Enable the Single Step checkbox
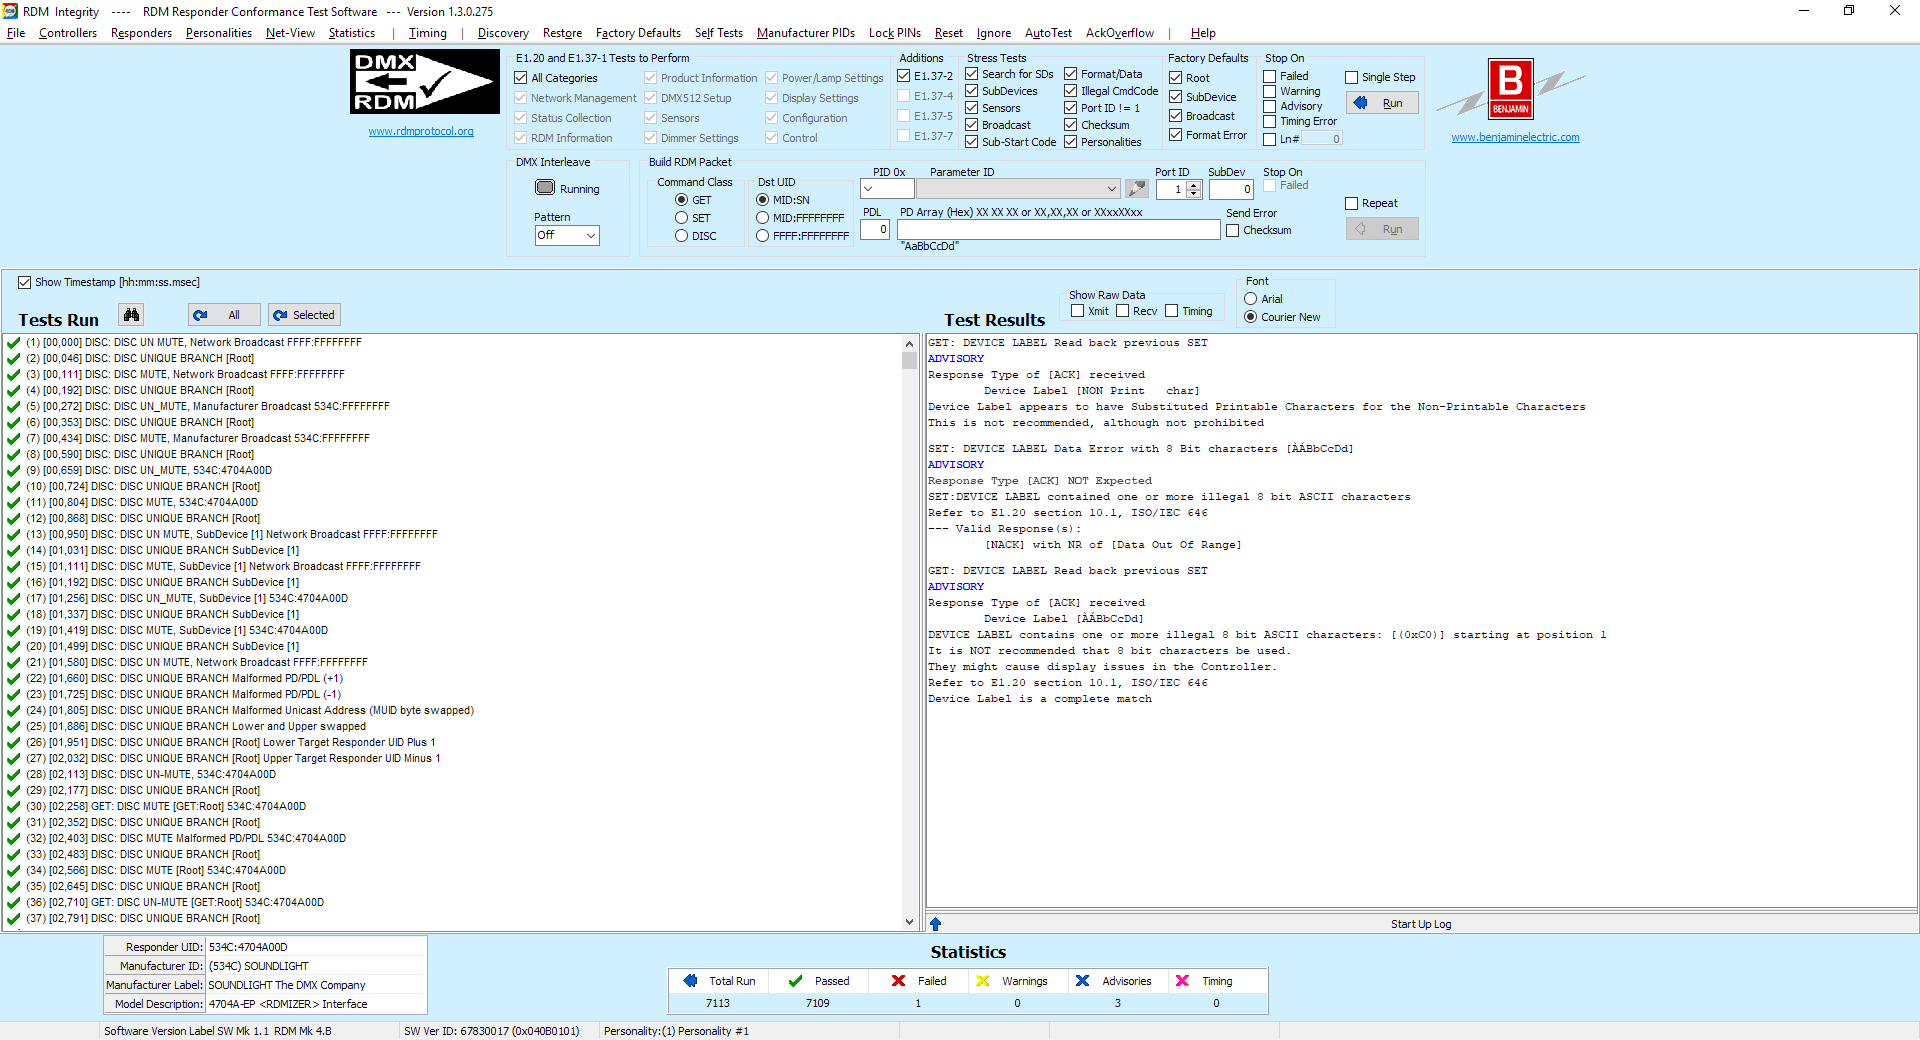 pos(1352,77)
